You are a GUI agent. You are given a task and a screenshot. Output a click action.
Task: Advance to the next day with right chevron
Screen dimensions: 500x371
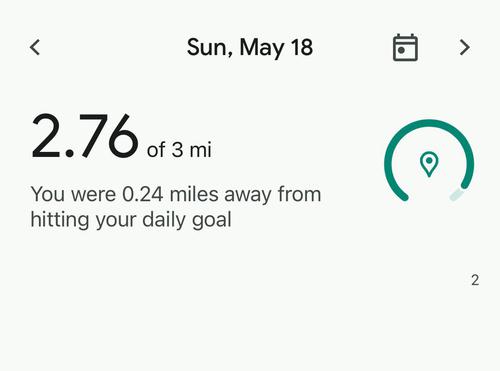coord(465,47)
